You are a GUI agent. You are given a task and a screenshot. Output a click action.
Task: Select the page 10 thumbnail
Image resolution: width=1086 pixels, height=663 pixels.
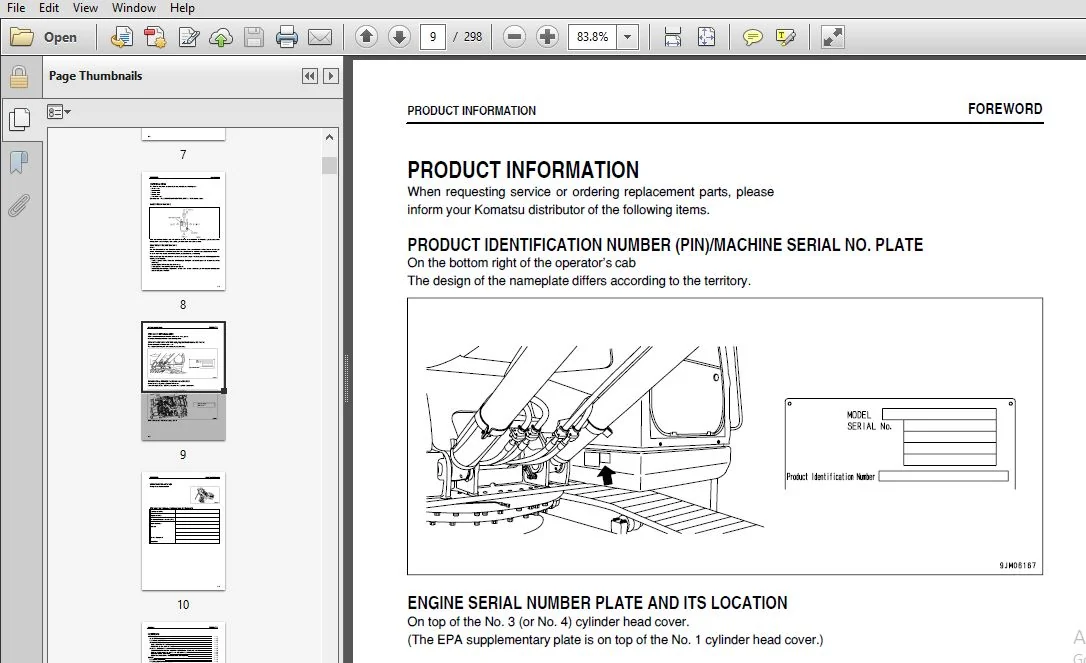pyautogui.click(x=184, y=531)
